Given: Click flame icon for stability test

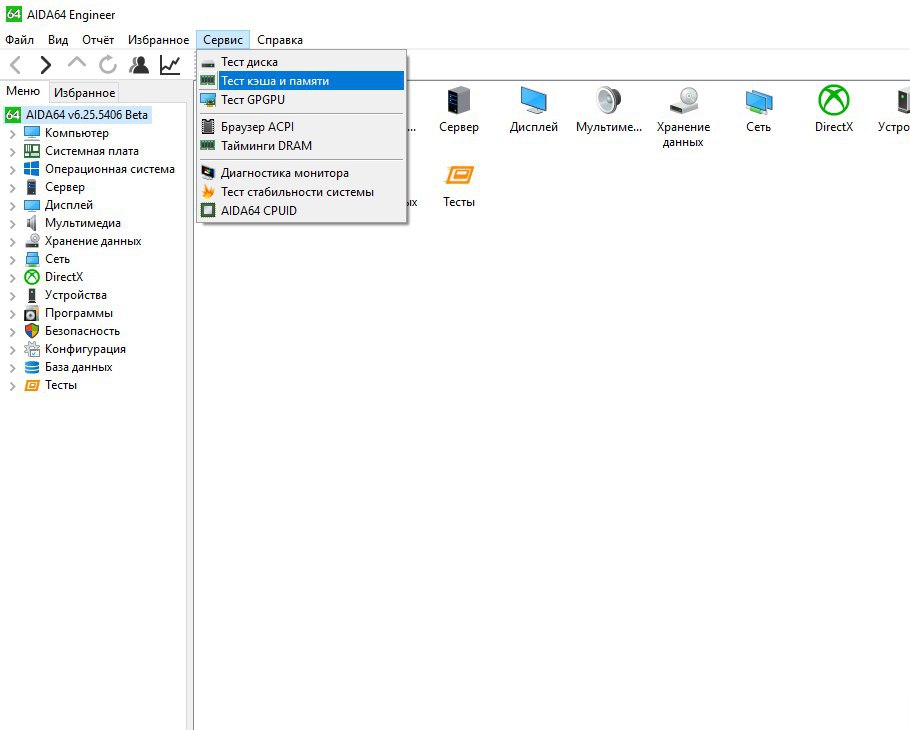Looking at the screenshot, I should (x=208, y=191).
